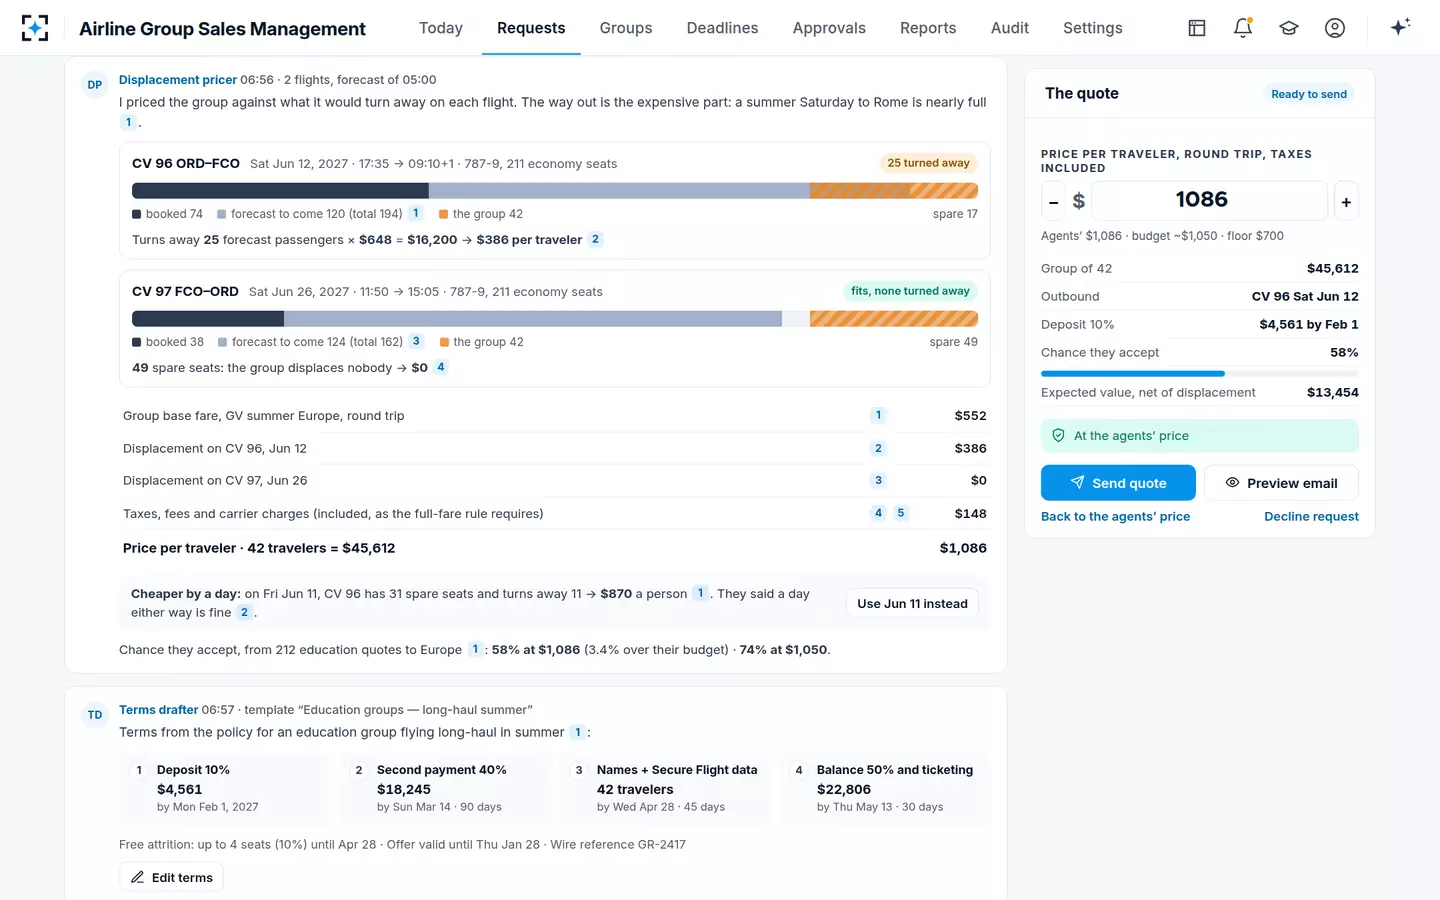Click the 'Ready to send' status badge
Viewport: 1440px width, 900px height.
coord(1309,94)
